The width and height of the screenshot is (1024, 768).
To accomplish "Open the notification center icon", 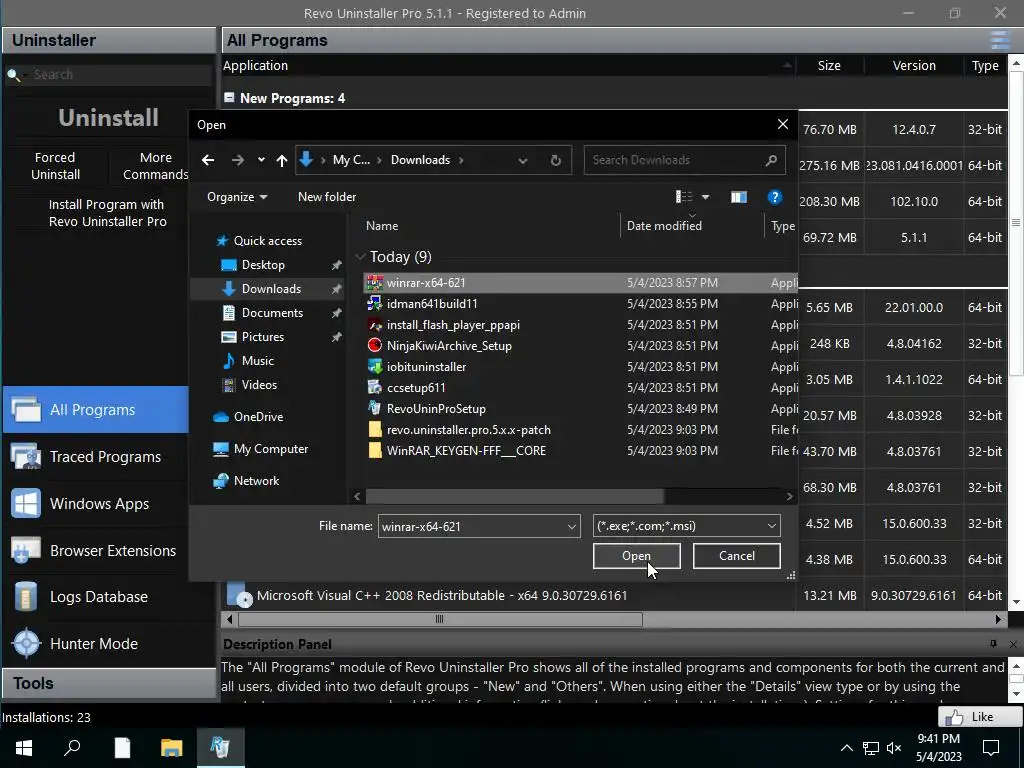I will (x=991, y=748).
